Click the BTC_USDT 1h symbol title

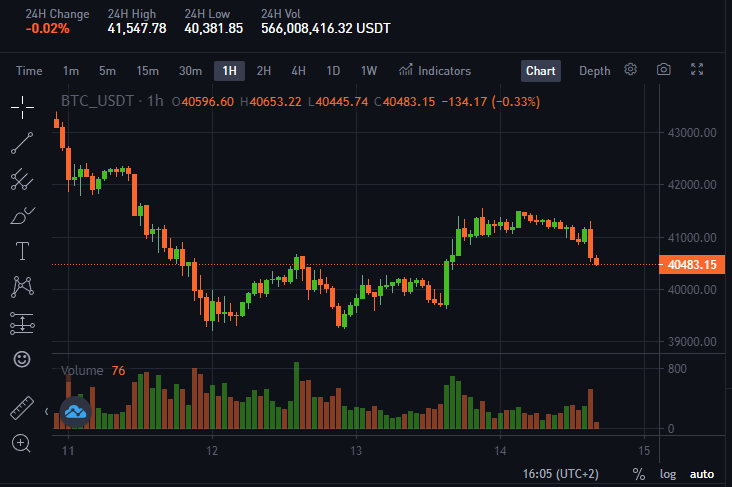pyautogui.click(x=112, y=101)
